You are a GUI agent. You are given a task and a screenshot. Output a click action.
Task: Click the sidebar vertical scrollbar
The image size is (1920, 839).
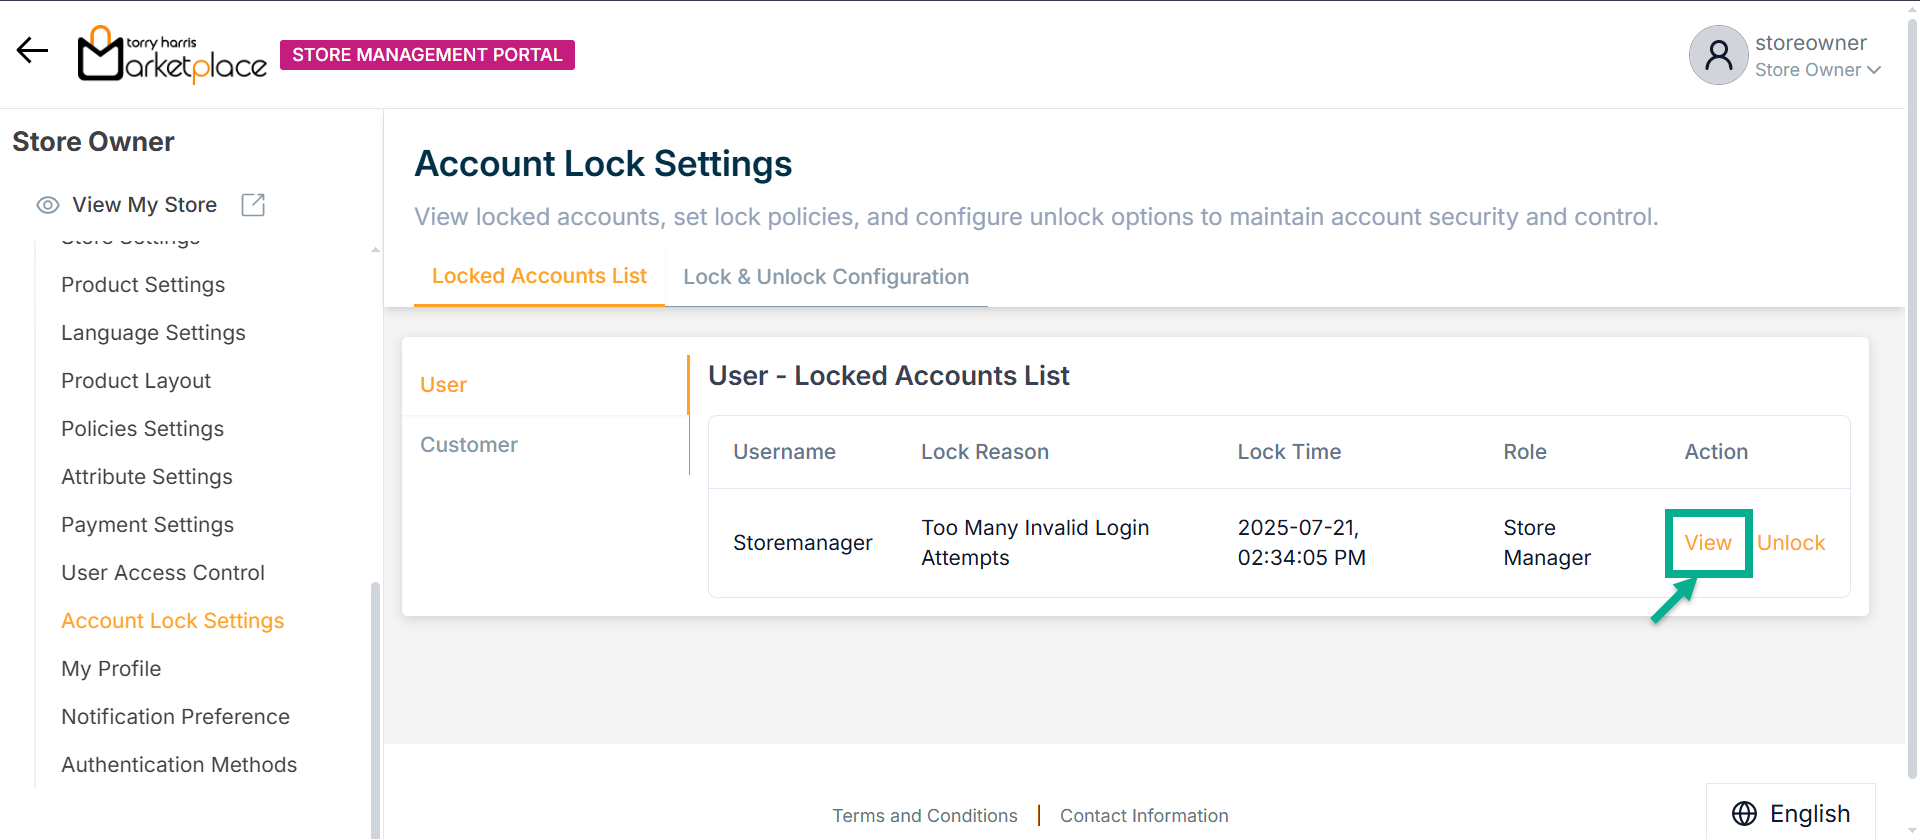(x=375, y=700)
